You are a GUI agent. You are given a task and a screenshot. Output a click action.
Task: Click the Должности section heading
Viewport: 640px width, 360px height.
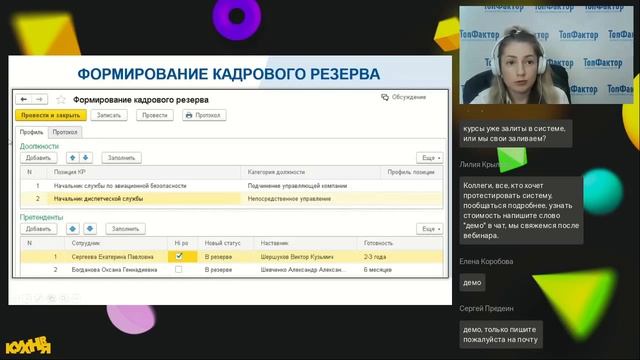(x=39, y=146)
